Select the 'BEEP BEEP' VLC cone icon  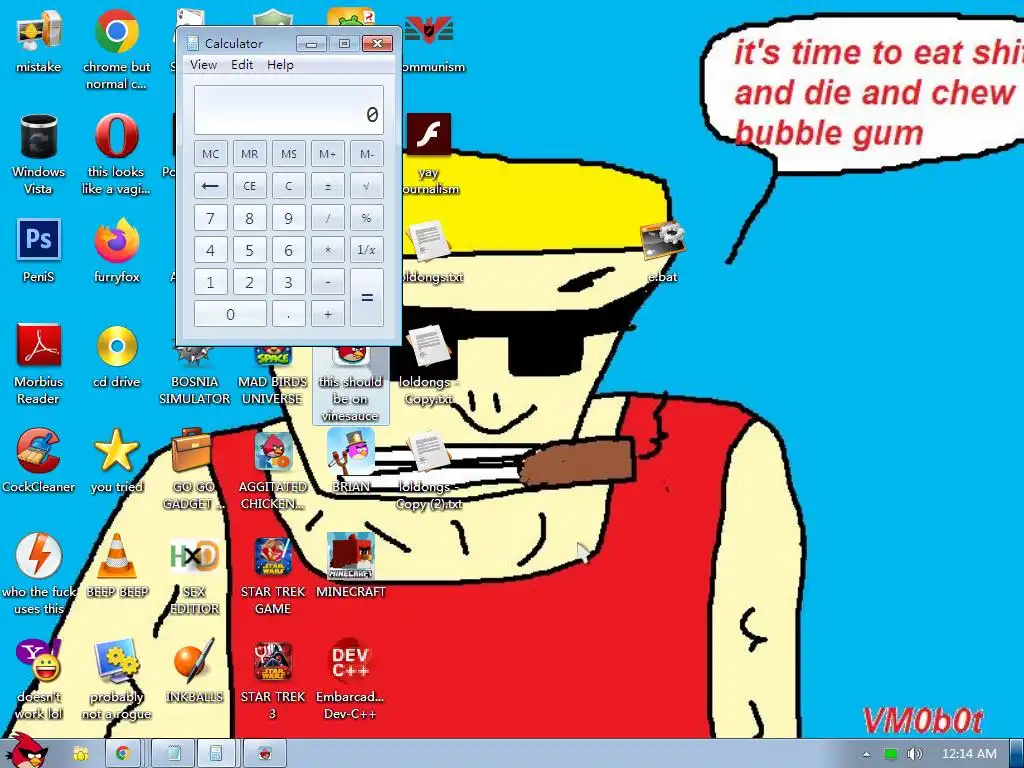click(117, 566)
